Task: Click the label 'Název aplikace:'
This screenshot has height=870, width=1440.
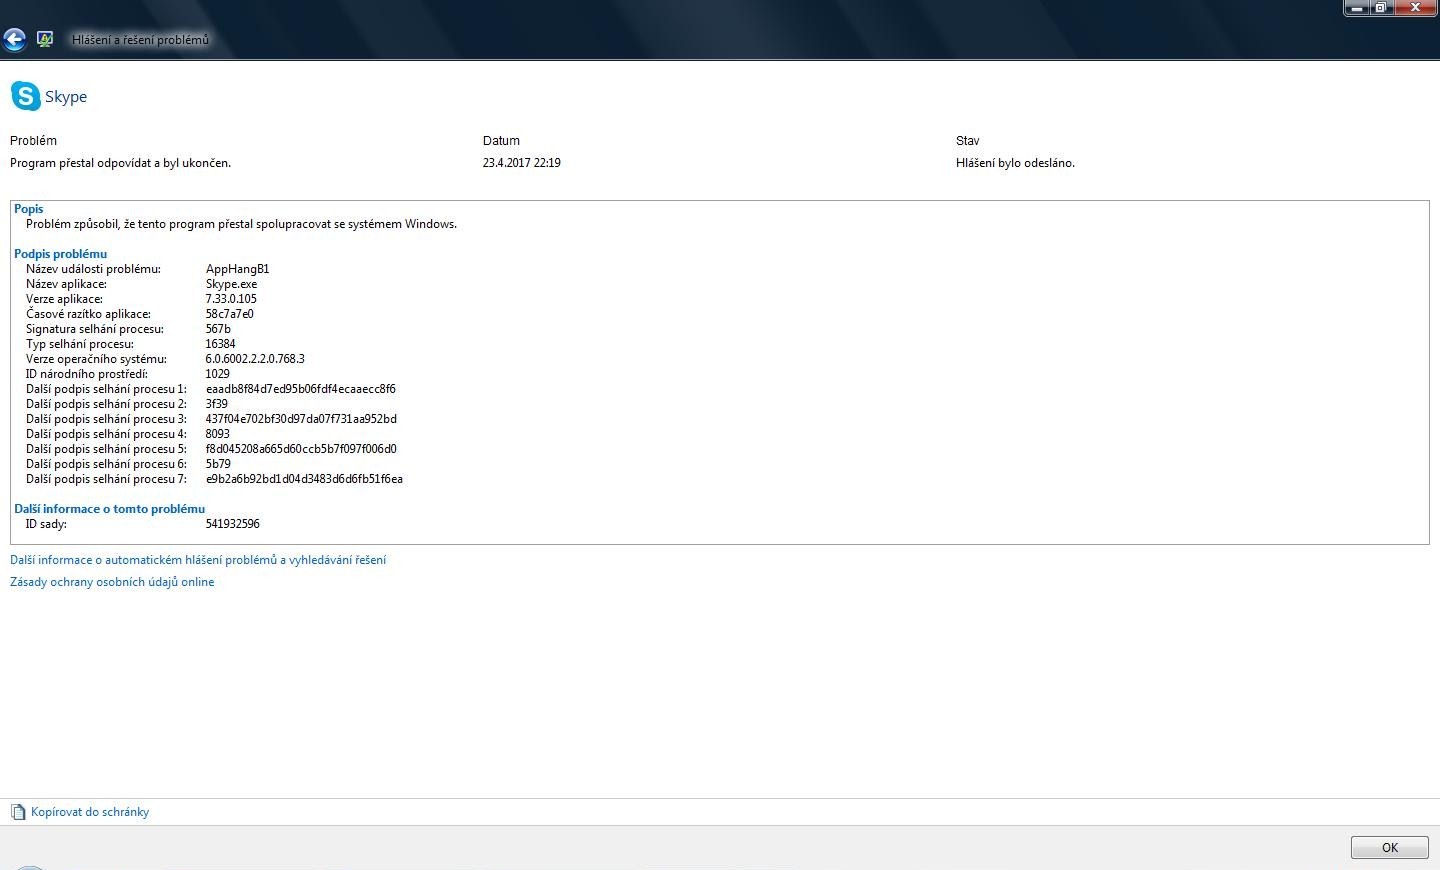Action: pyautogui.click(x=66, y=284)
